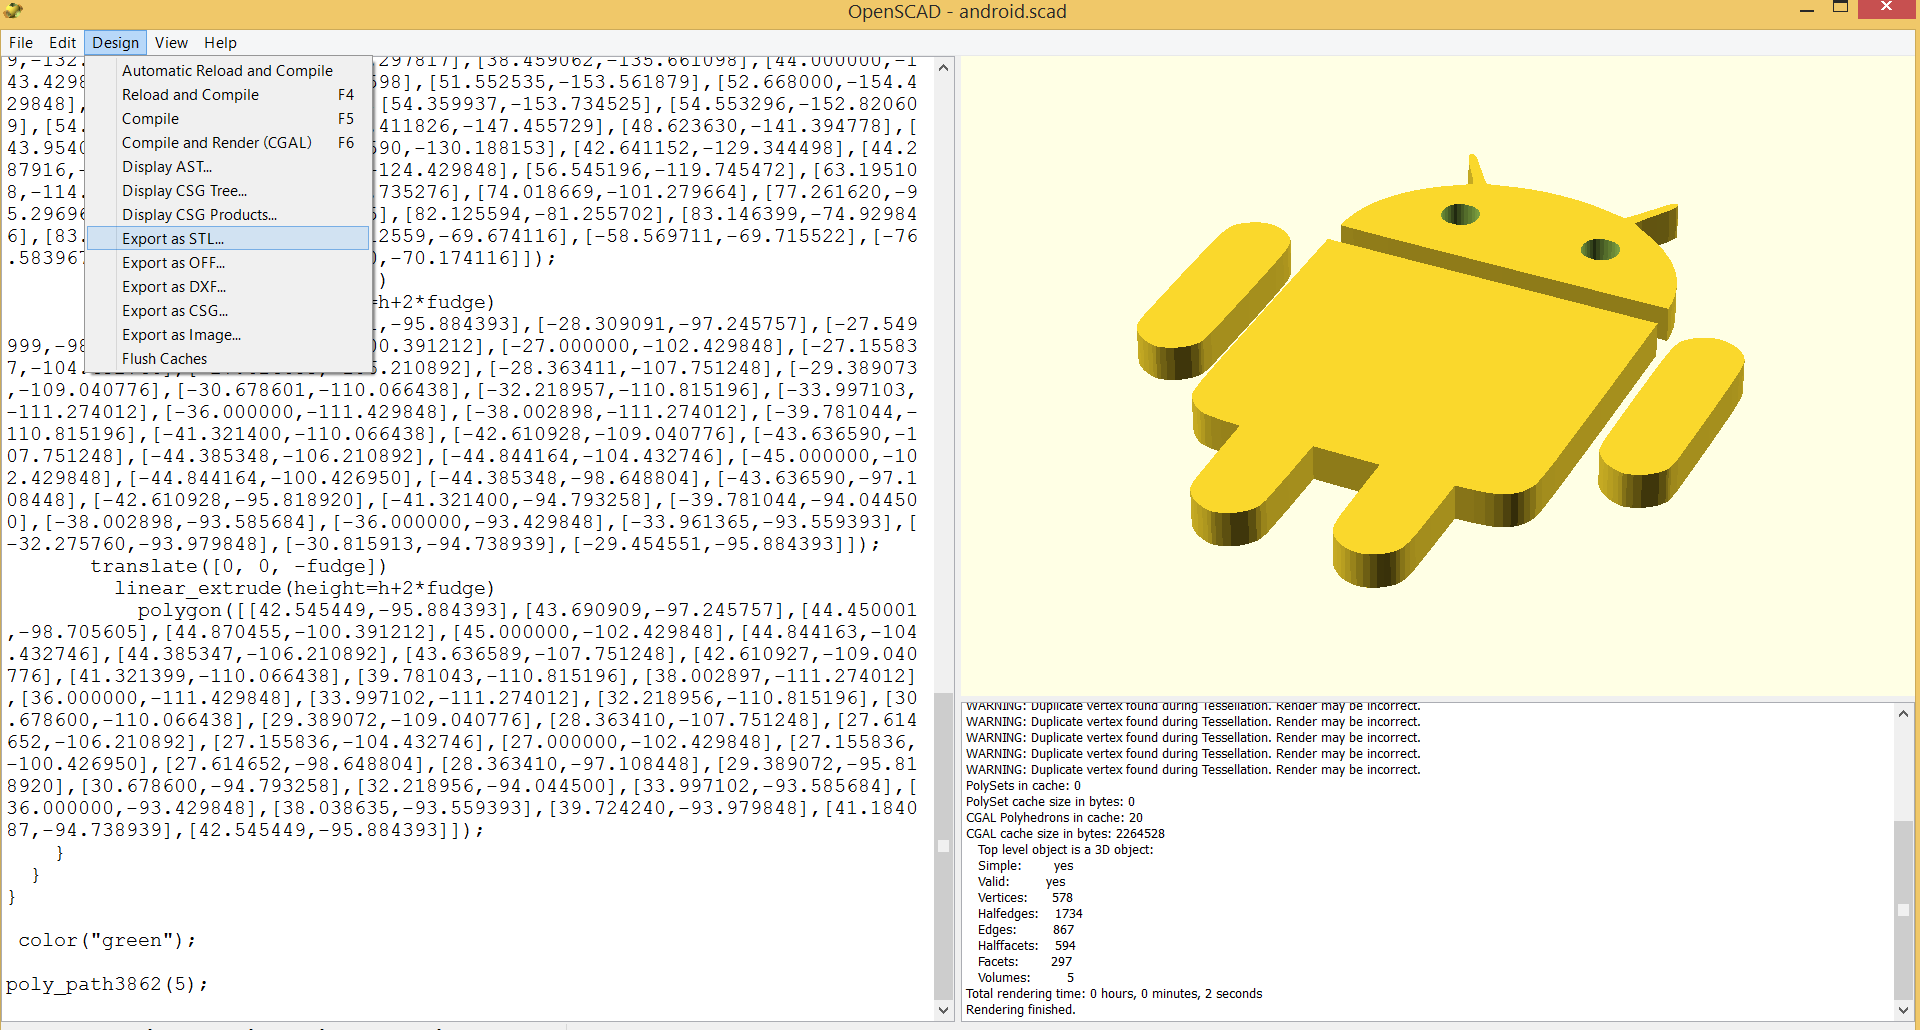The image size is (1920, 1030).
Task: Choose "Display CSG Tree..." option
Action: click(x=185, y=190)
